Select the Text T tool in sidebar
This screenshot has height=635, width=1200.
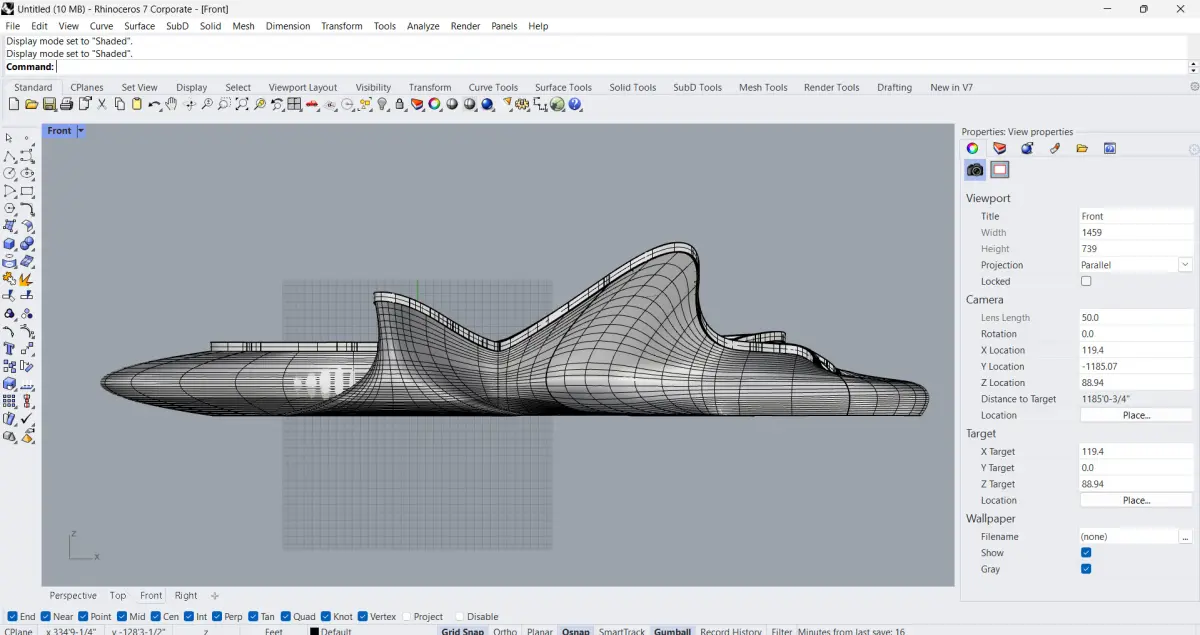[x=9, y=348]
